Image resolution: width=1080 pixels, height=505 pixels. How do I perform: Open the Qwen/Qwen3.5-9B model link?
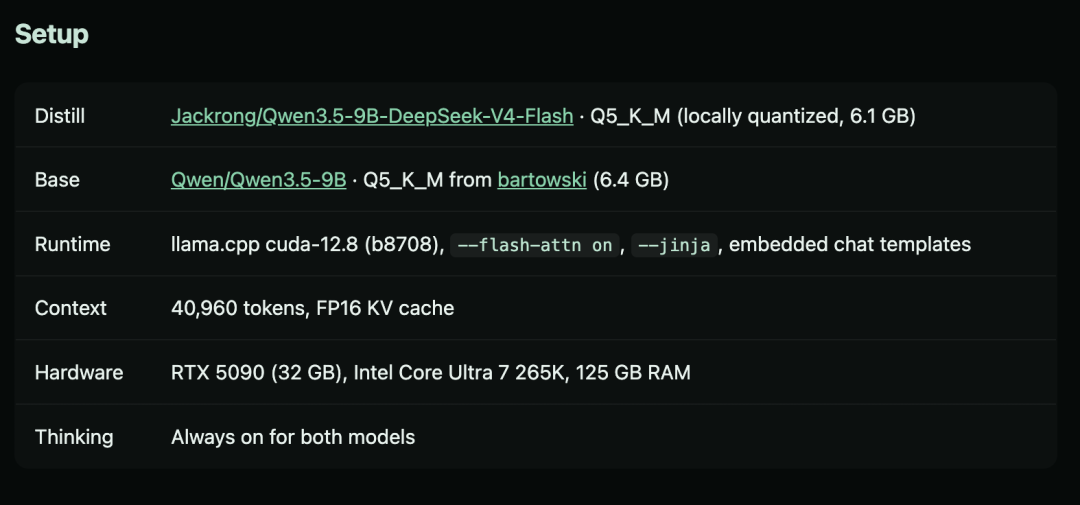click(x=258, y=180)
